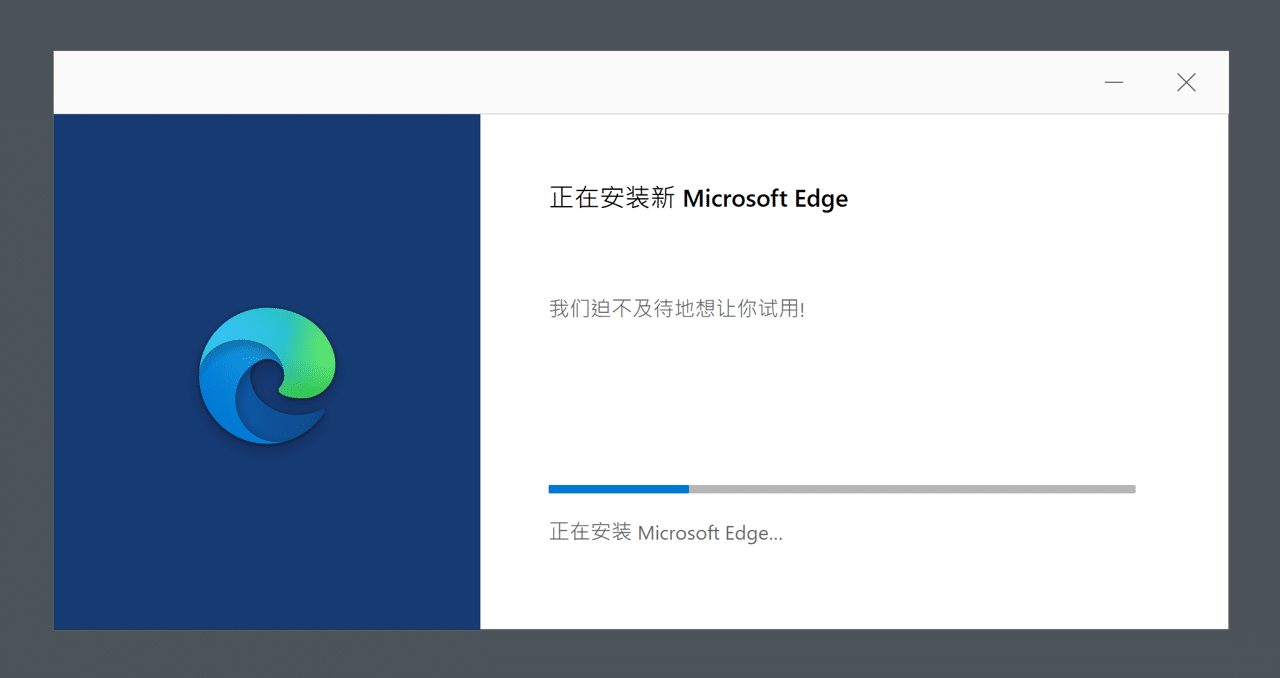Click the X close icon
The width and height of the screenshot is (1280, 678).
[1186, 82]
